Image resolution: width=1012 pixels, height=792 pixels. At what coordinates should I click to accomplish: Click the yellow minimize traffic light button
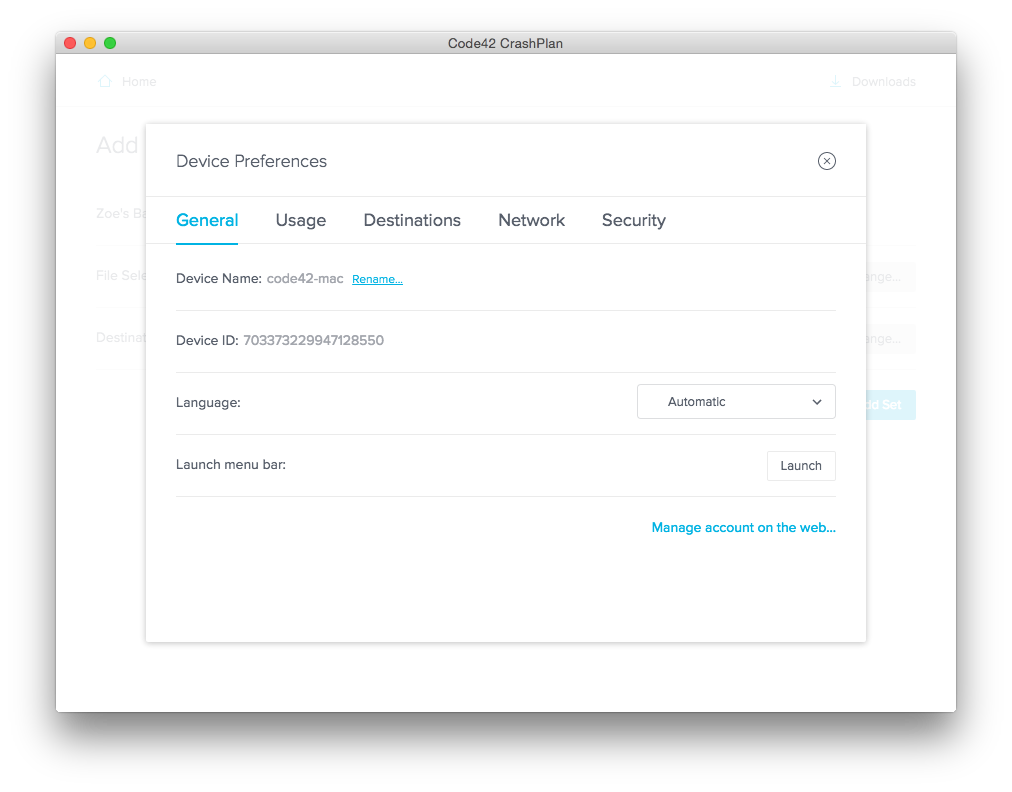[89, 43]
